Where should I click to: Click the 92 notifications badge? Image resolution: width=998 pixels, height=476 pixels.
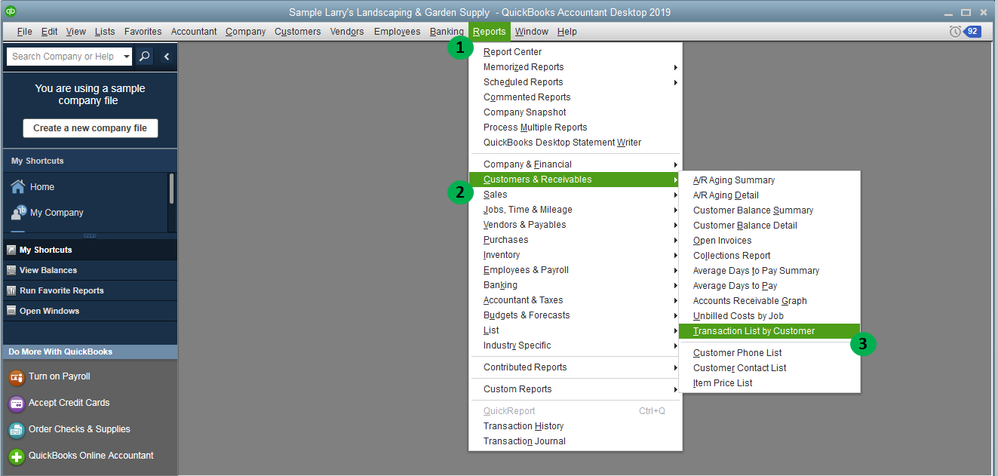(972, 31)
